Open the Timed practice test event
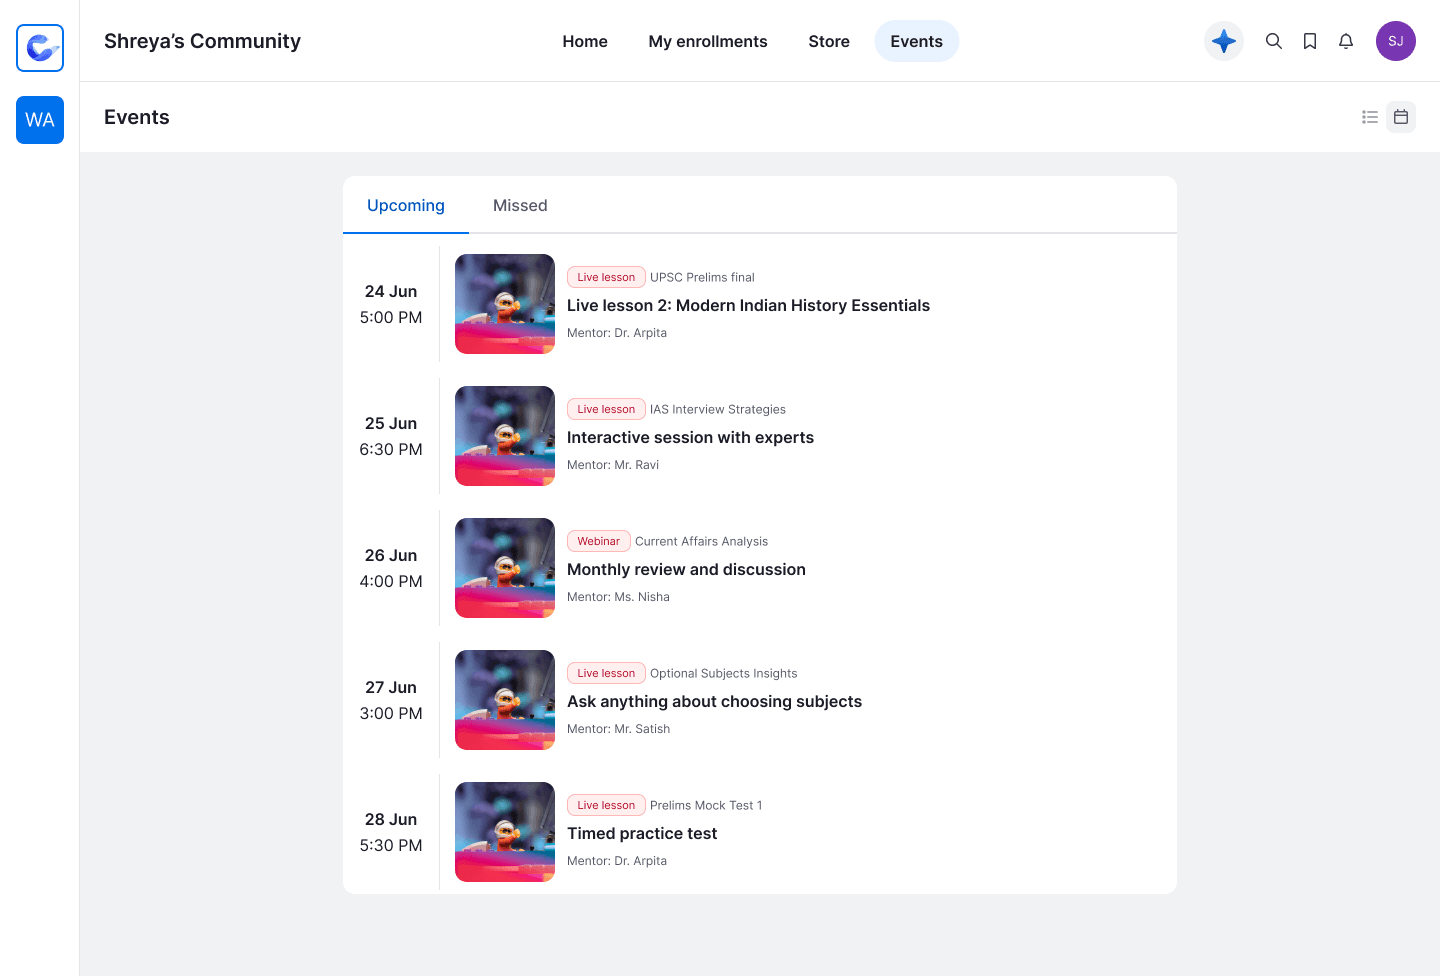This screenshot has width=1440, height=976. (x=642, y=833)
